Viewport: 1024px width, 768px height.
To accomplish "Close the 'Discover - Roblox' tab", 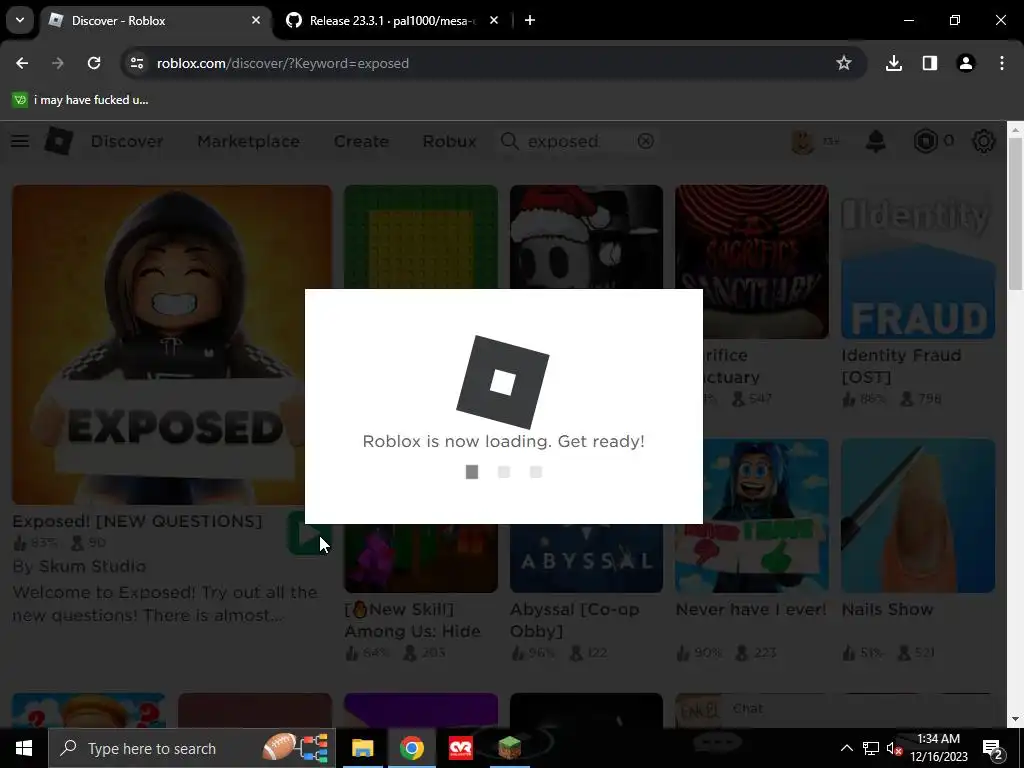I will click(x=256, y=20).
